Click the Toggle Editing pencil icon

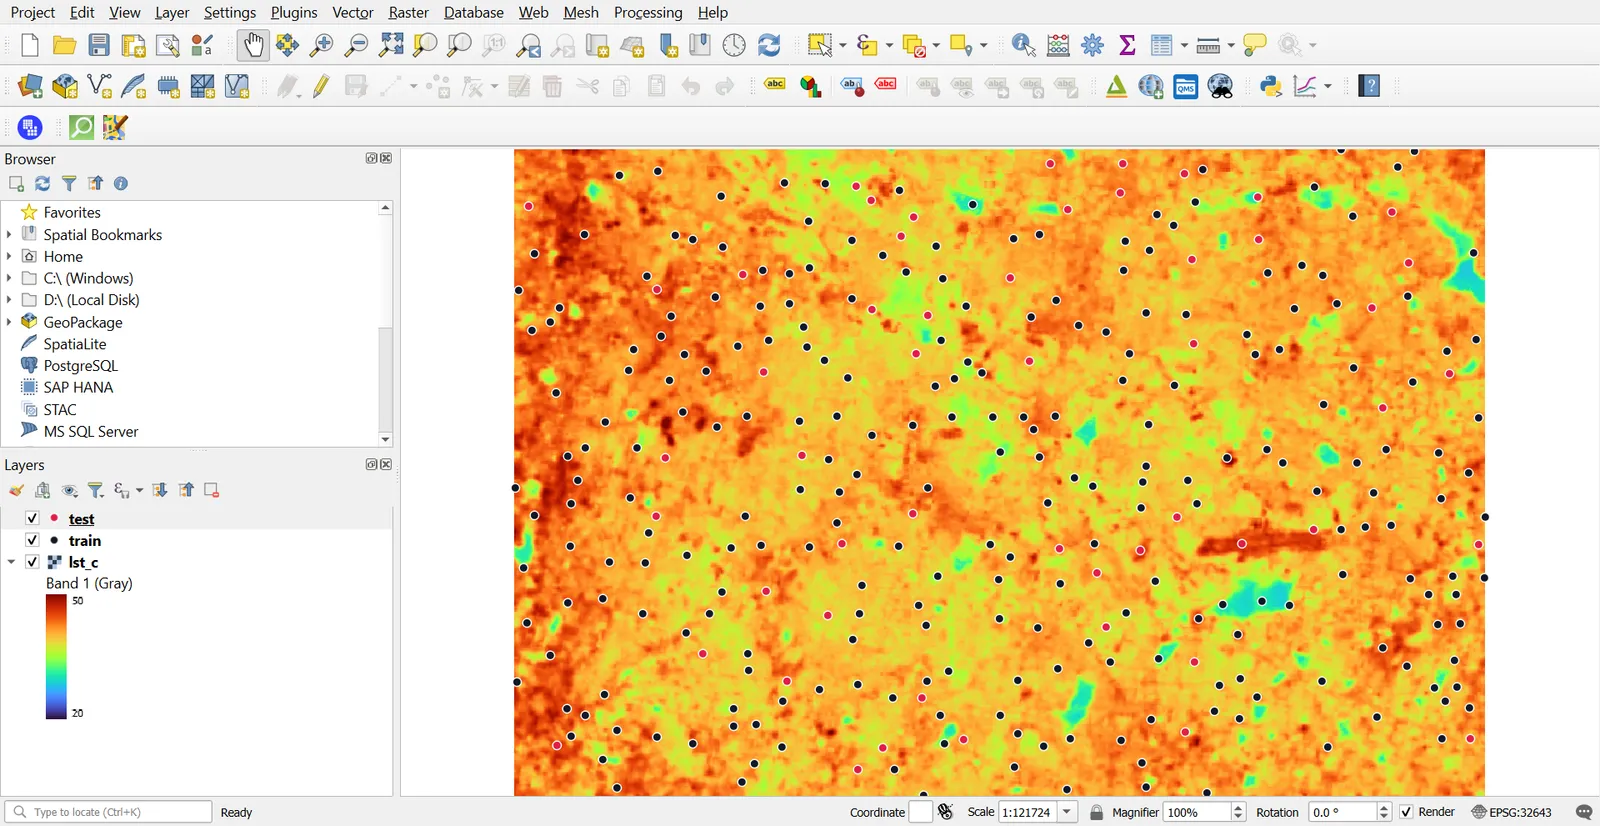[x=321, y=87]
